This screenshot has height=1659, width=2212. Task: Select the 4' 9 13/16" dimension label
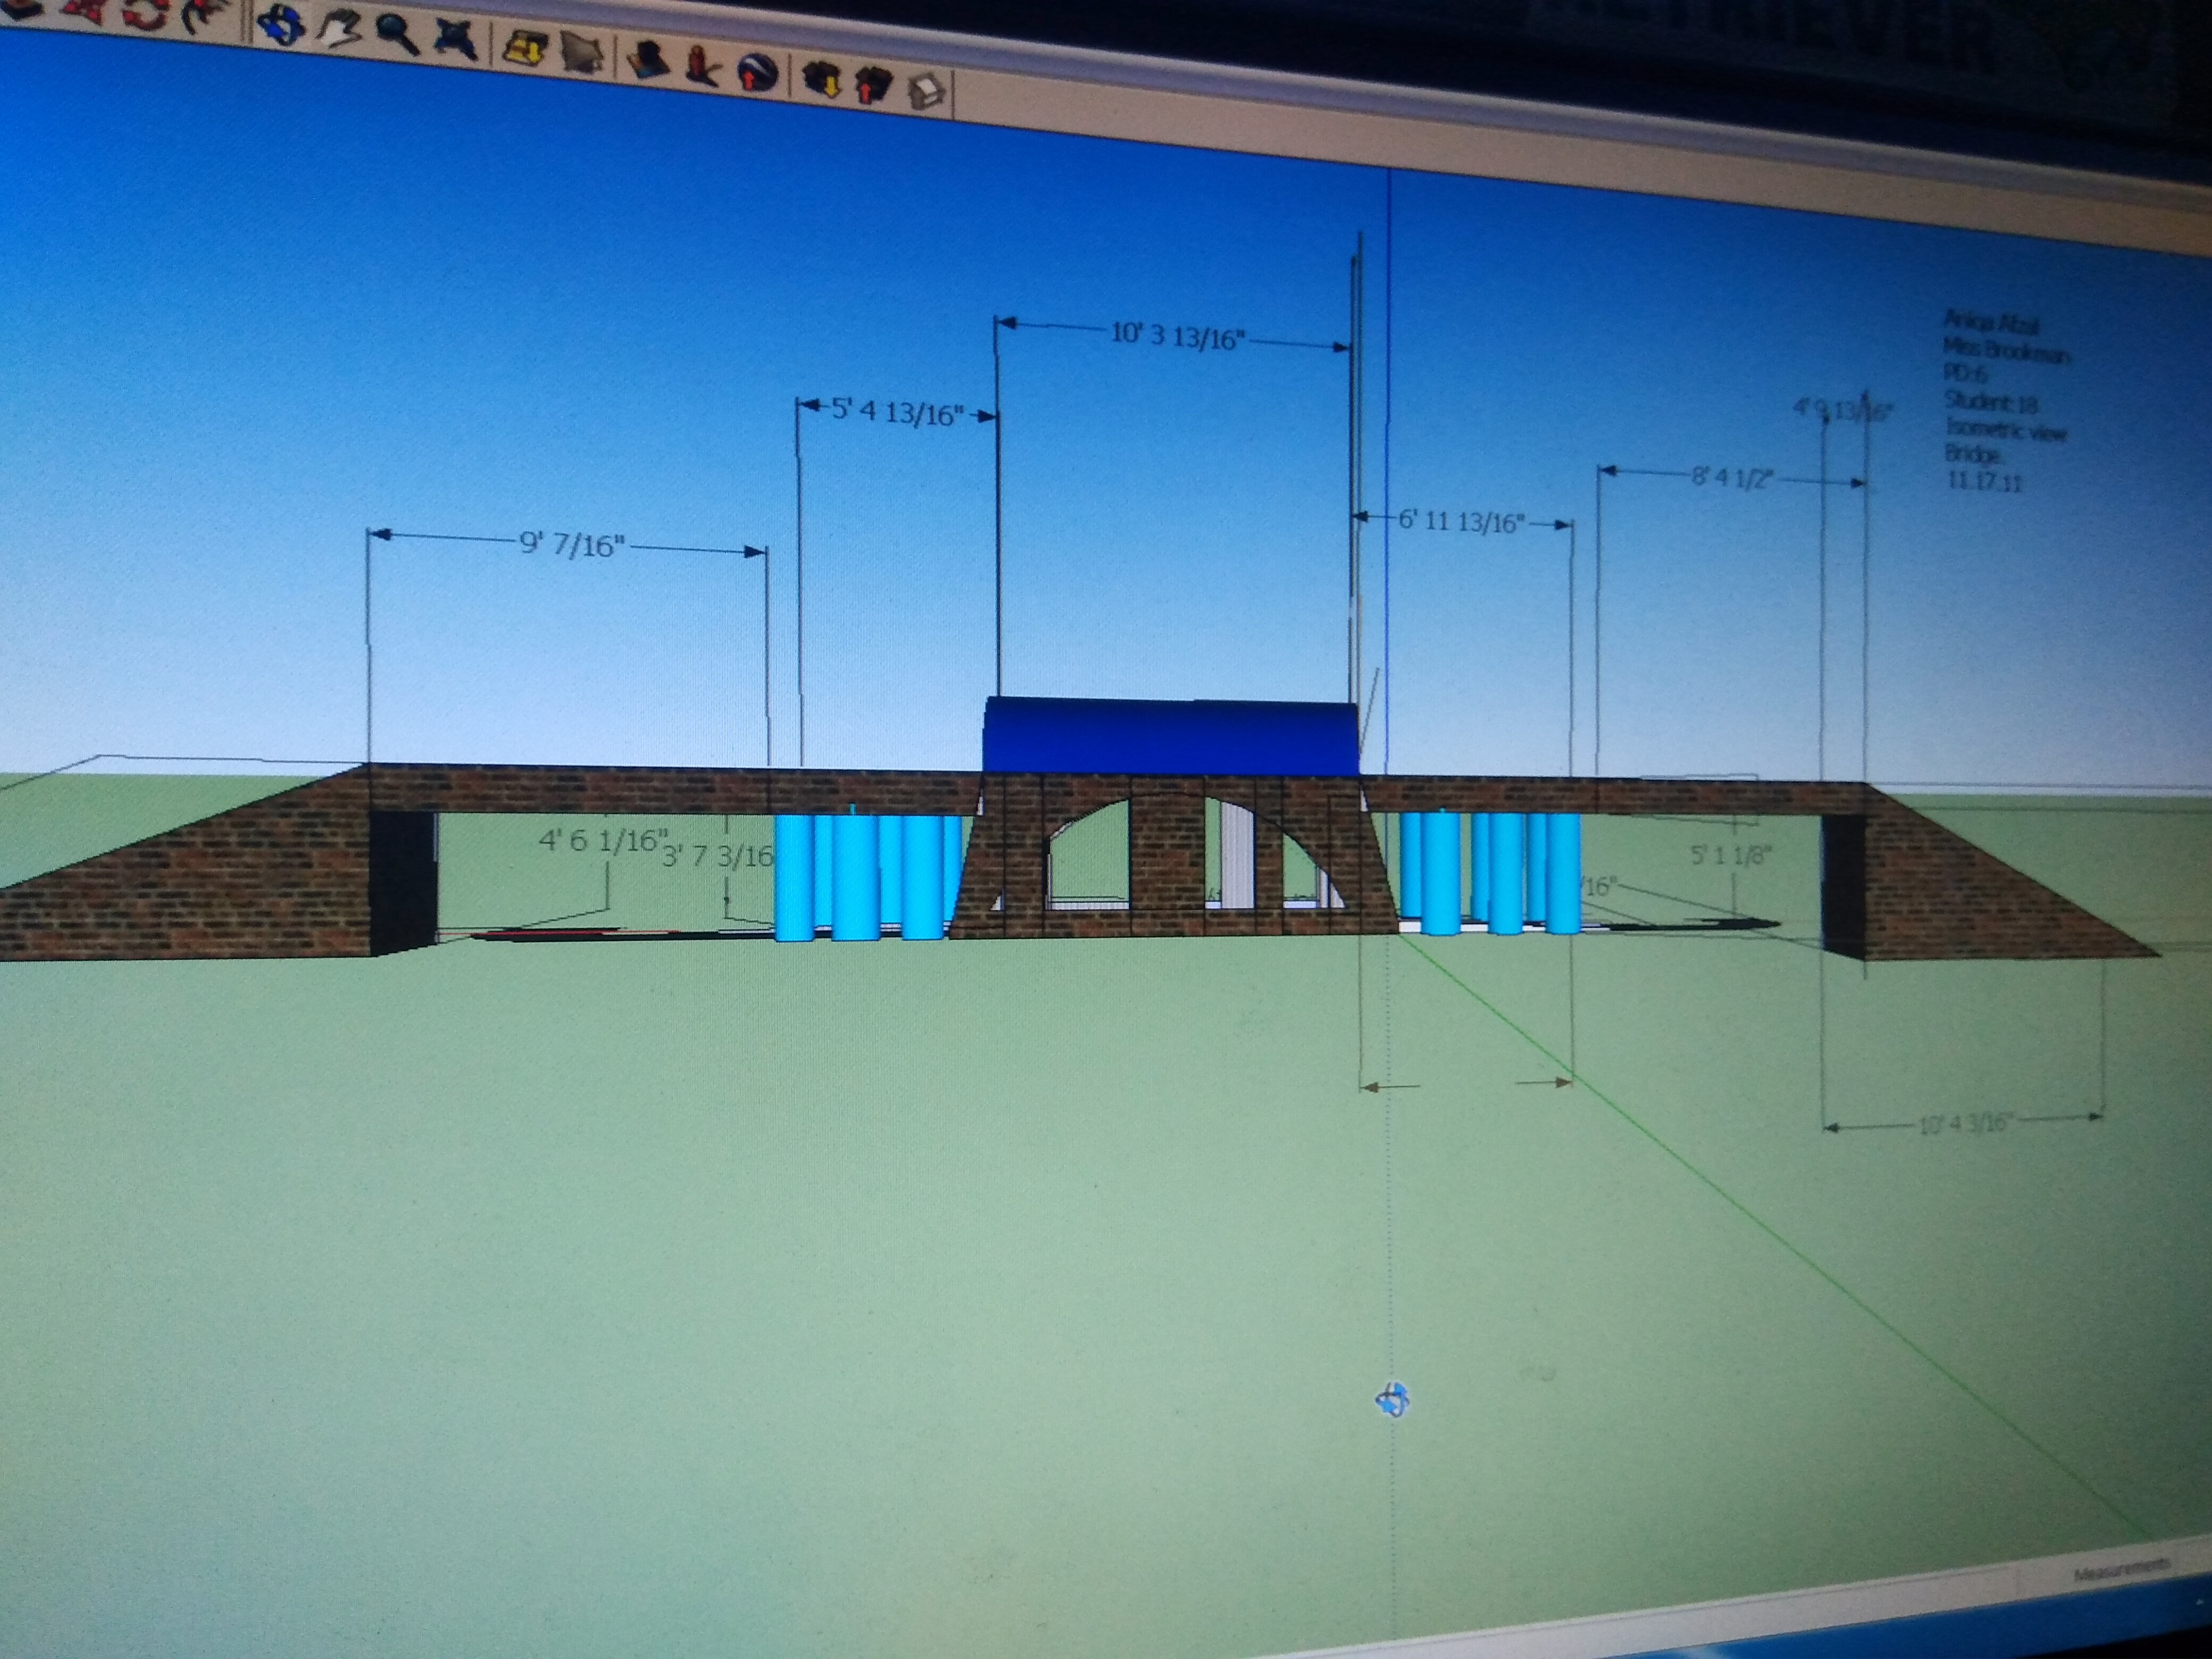tap(1843, 410)
